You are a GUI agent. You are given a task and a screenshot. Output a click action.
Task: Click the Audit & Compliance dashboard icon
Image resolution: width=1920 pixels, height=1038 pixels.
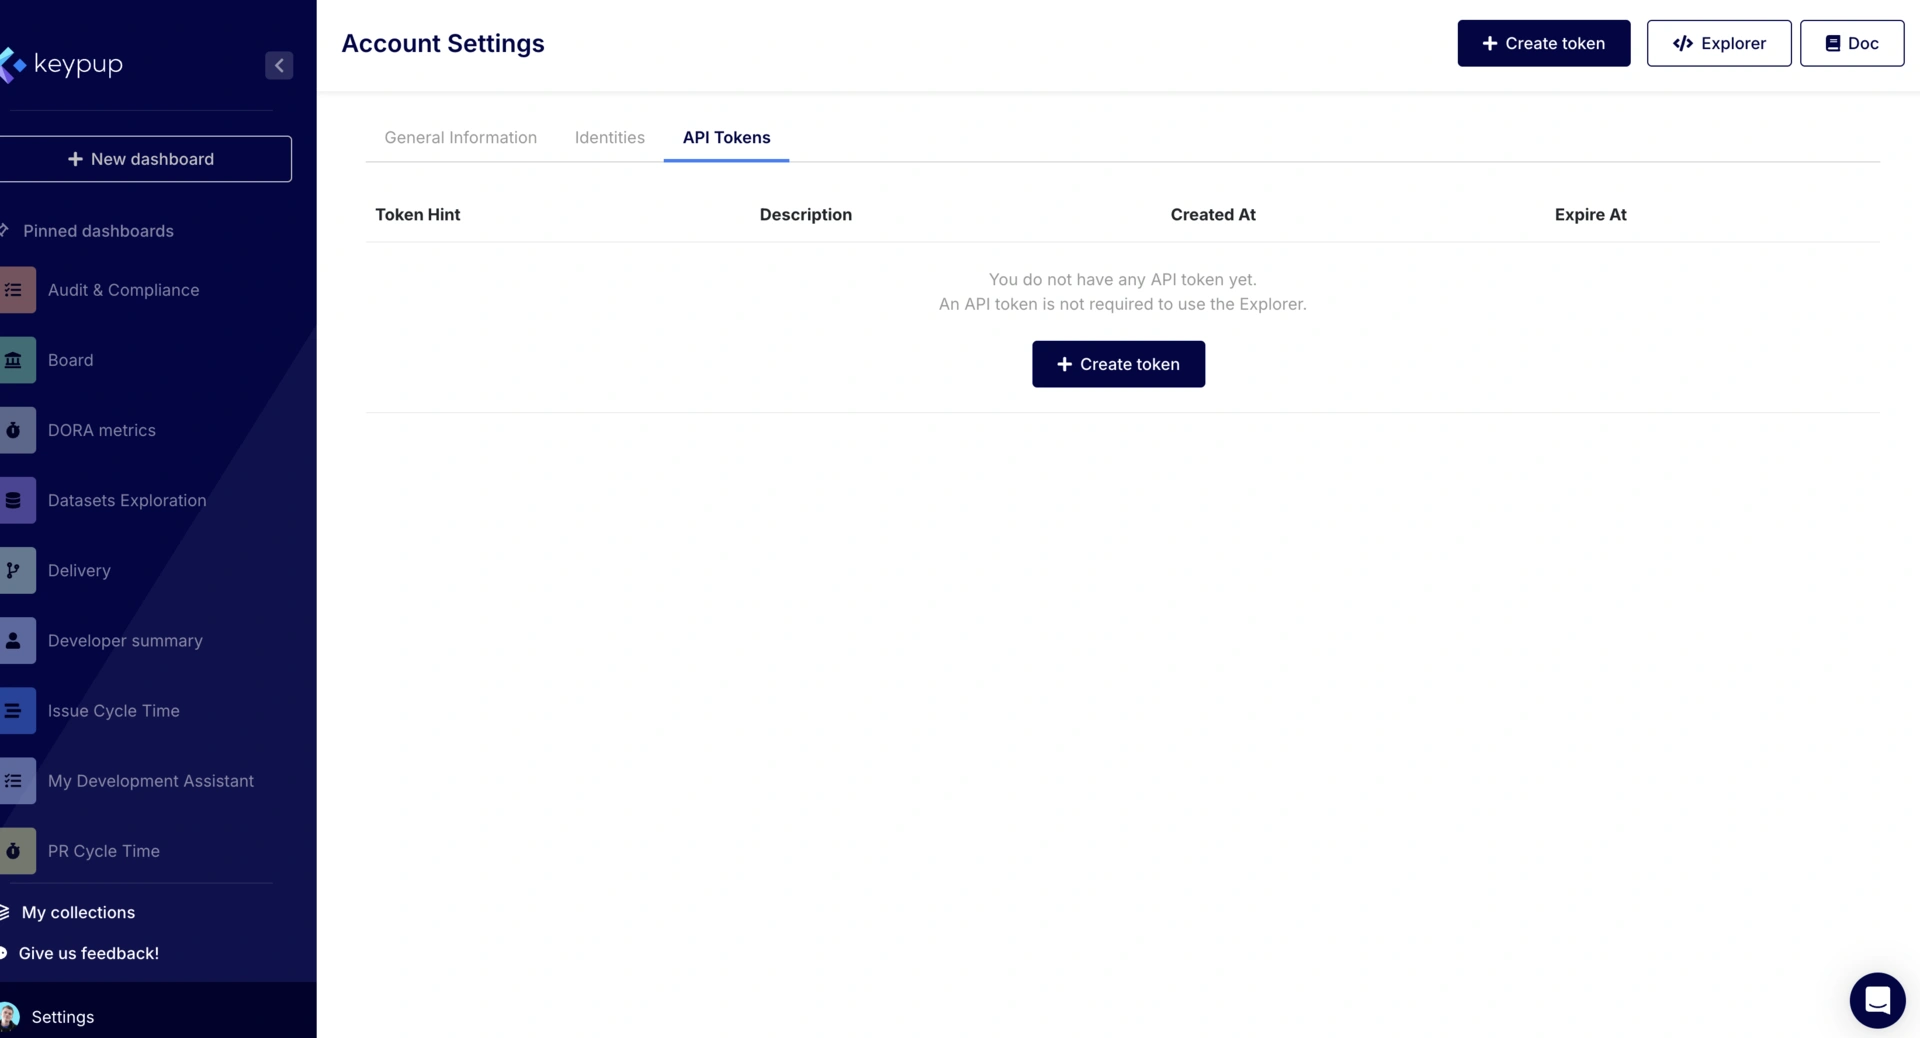point(15,290)
